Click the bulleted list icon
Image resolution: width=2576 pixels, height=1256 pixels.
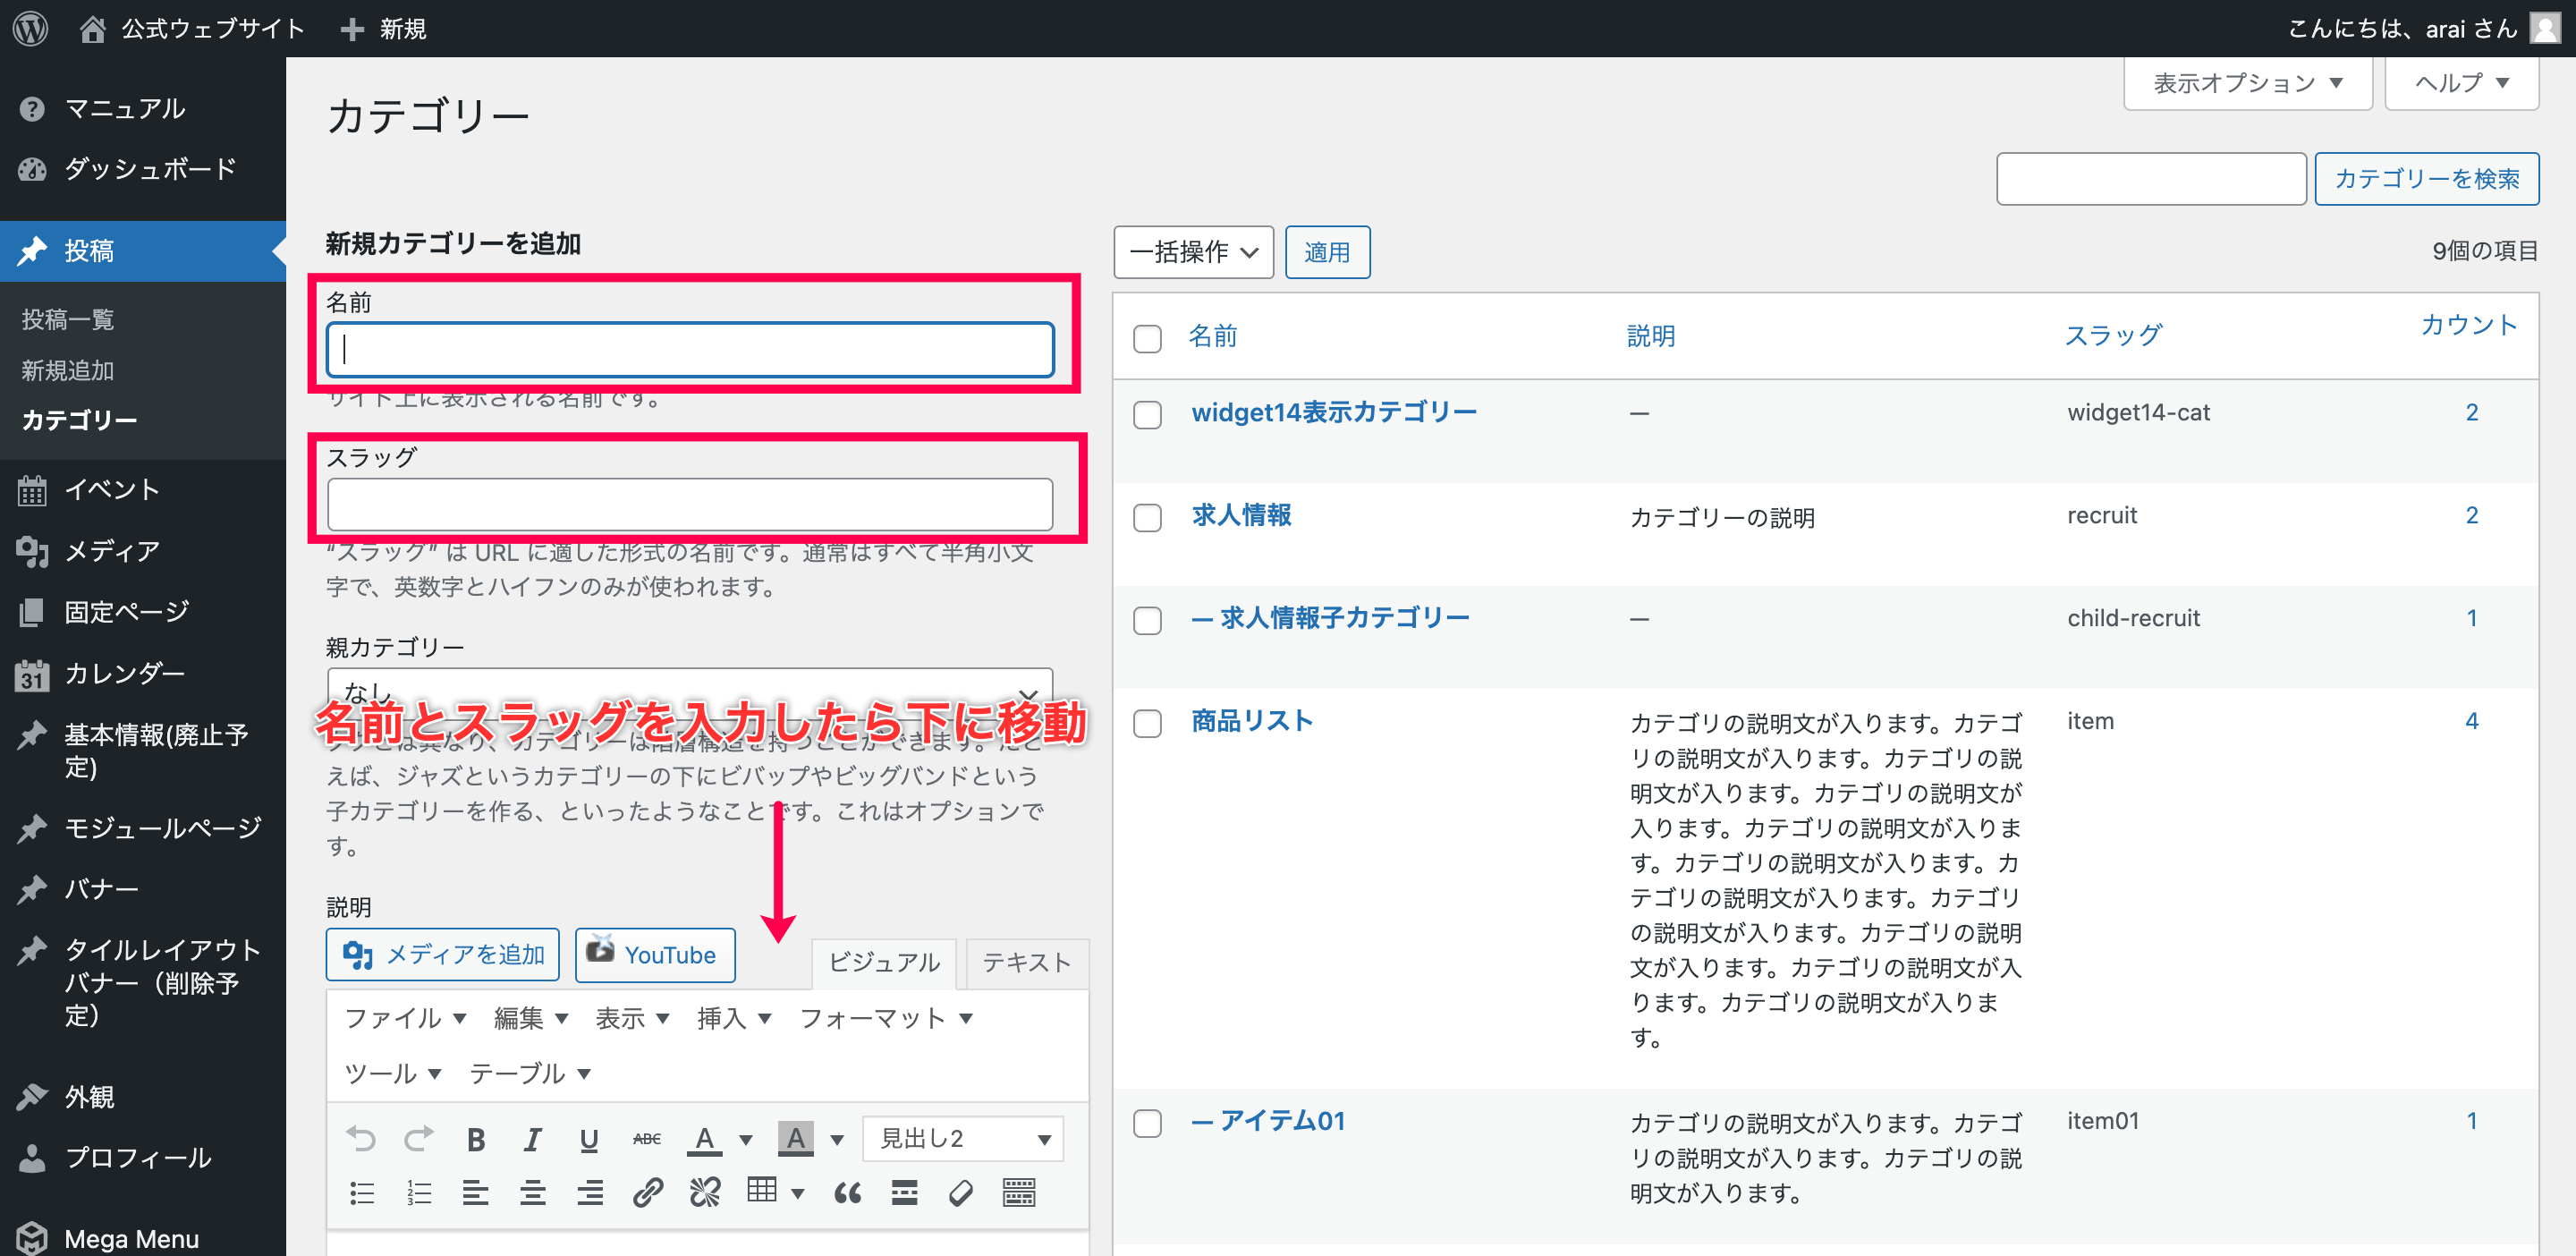(x=362, y=1192)
